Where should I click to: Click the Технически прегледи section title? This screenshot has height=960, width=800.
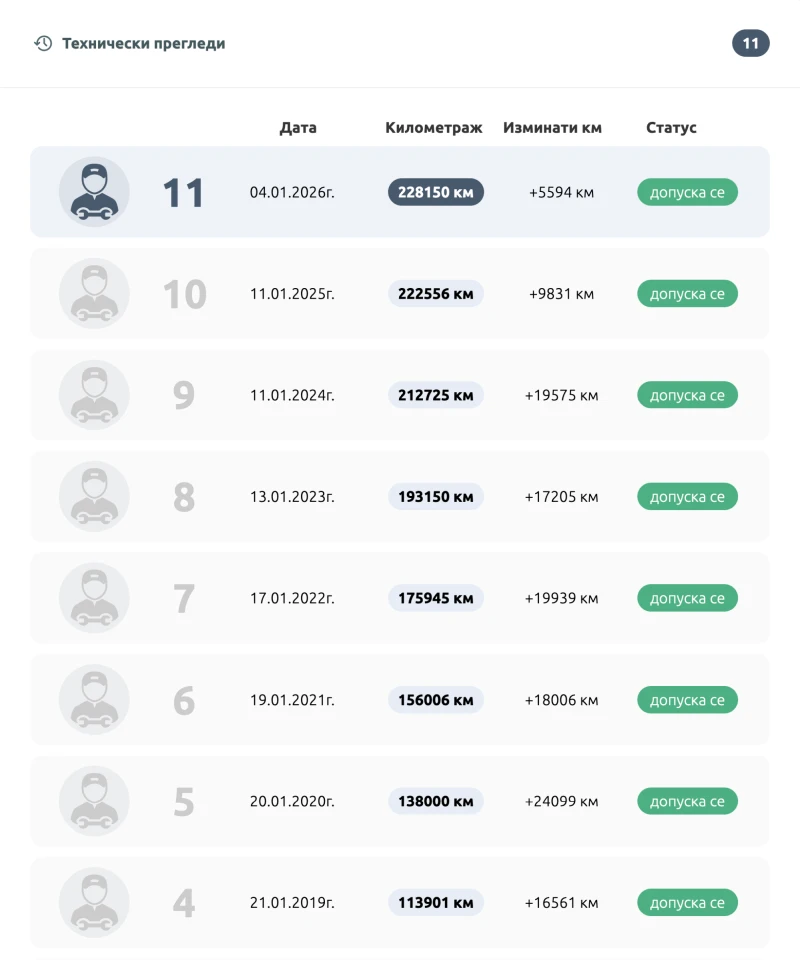click(144, 44)
